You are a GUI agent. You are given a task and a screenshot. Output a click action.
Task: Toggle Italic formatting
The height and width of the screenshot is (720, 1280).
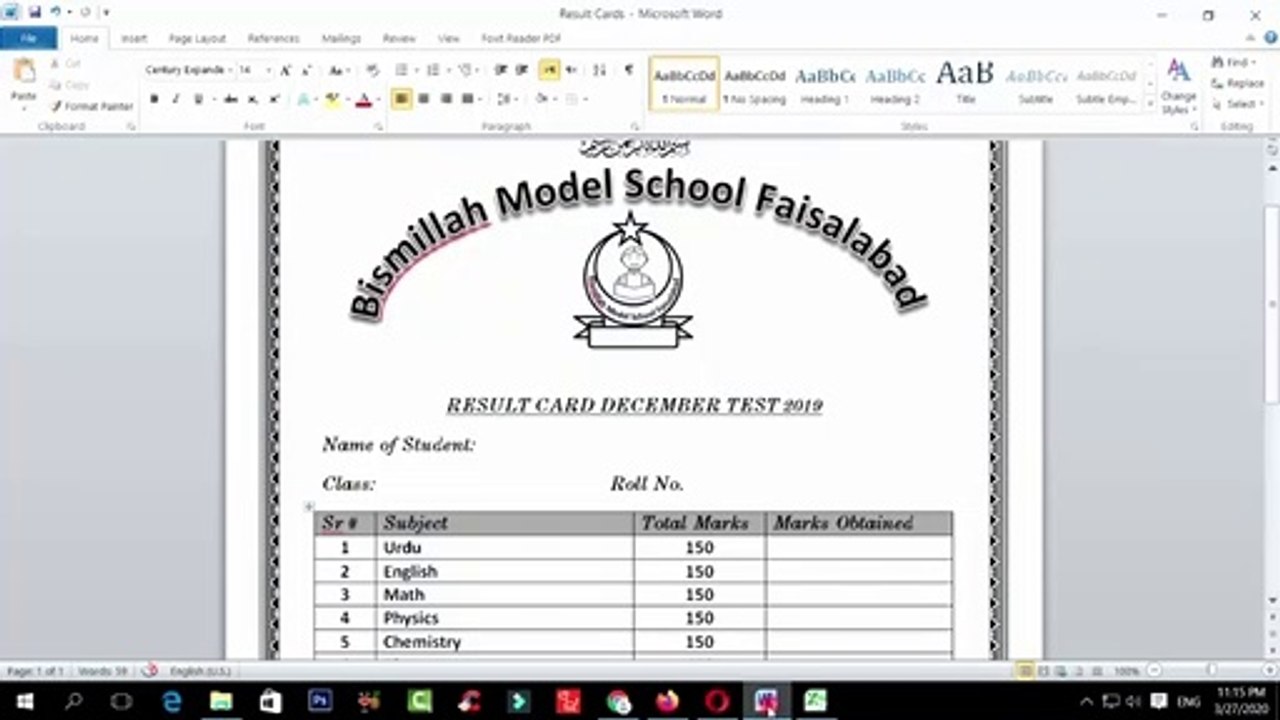pos(175,99)
